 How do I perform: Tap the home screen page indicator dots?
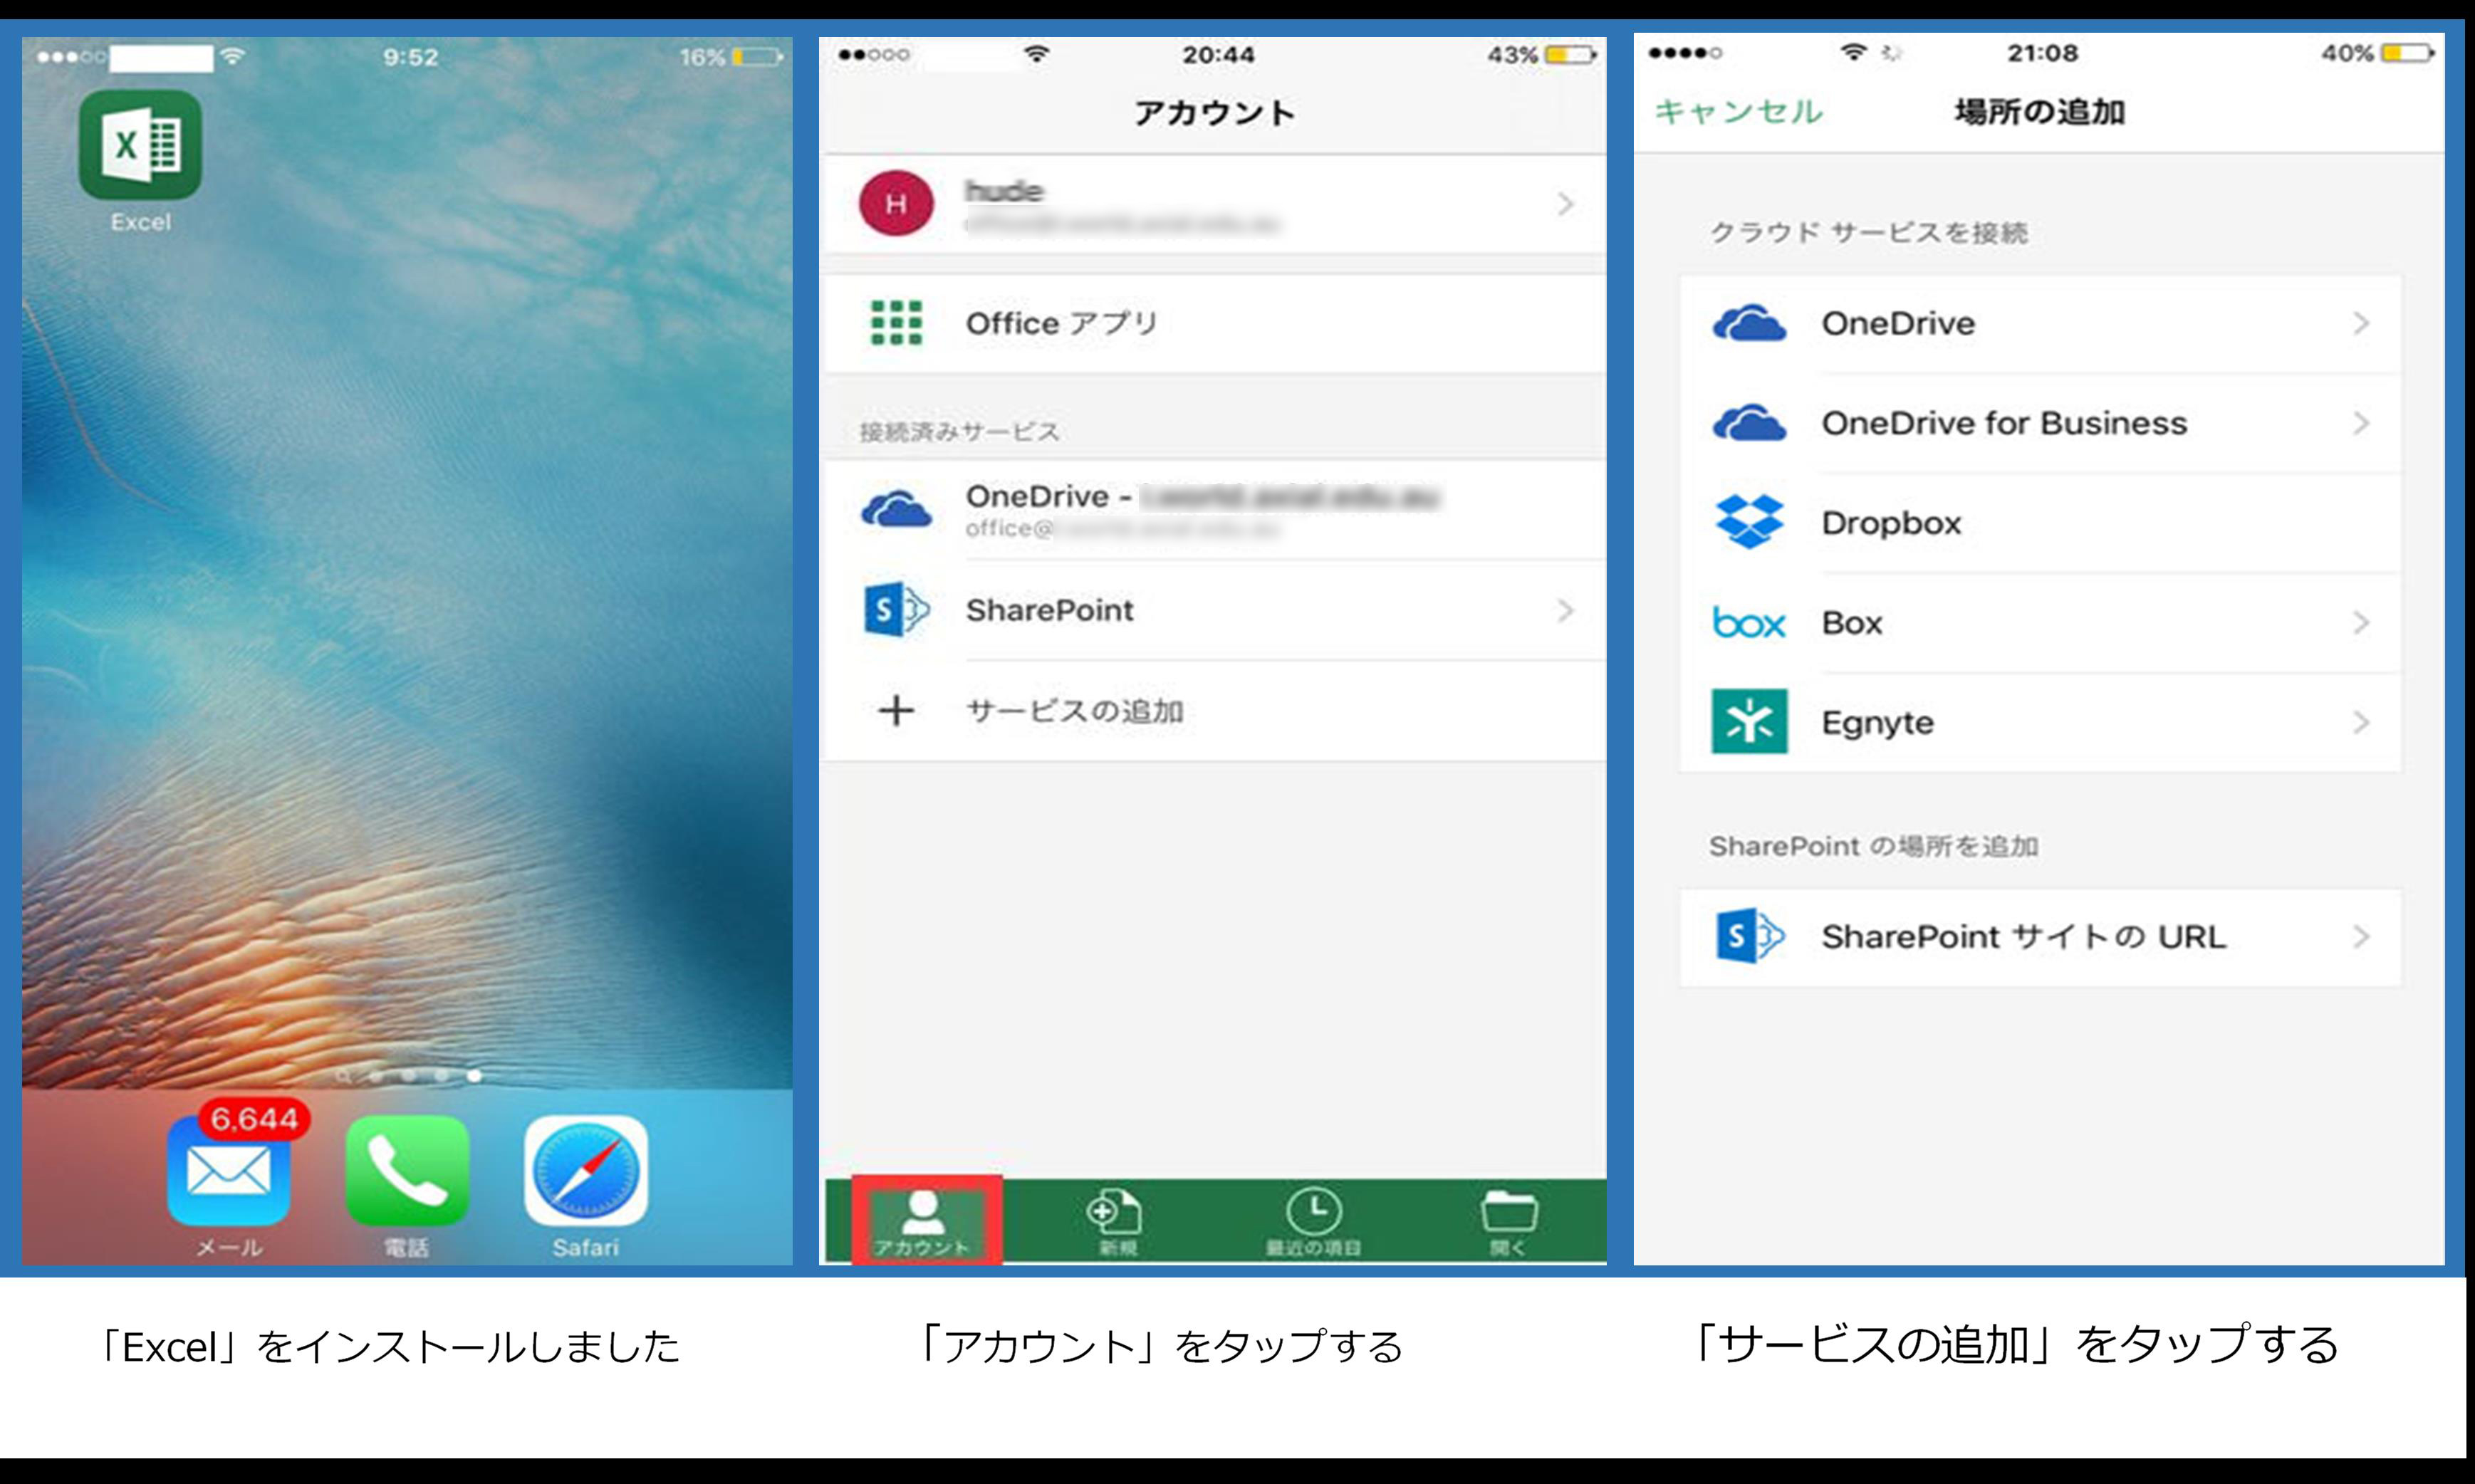pyautogui.click(x=409, y=1076)
